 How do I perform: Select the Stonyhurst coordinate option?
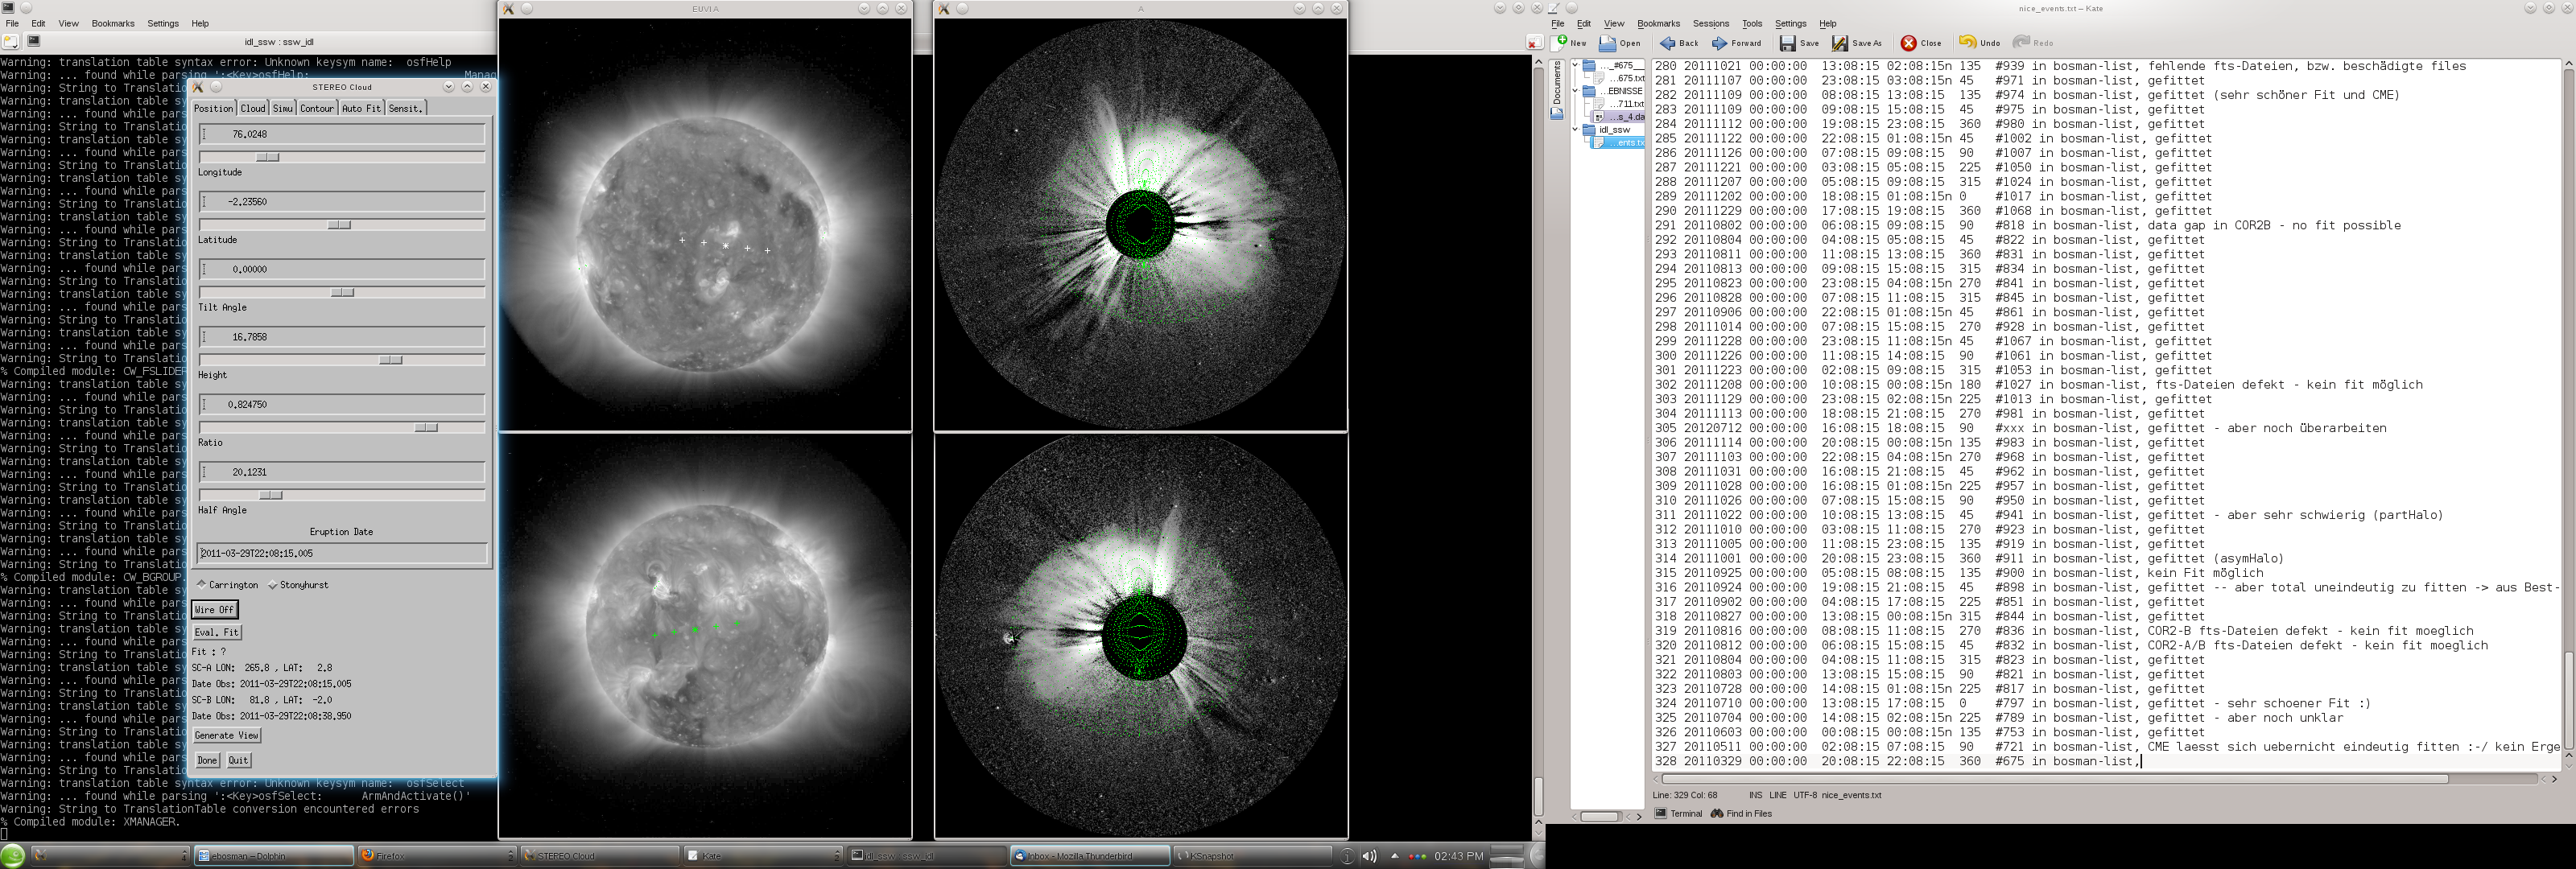(x=297, y=585)
